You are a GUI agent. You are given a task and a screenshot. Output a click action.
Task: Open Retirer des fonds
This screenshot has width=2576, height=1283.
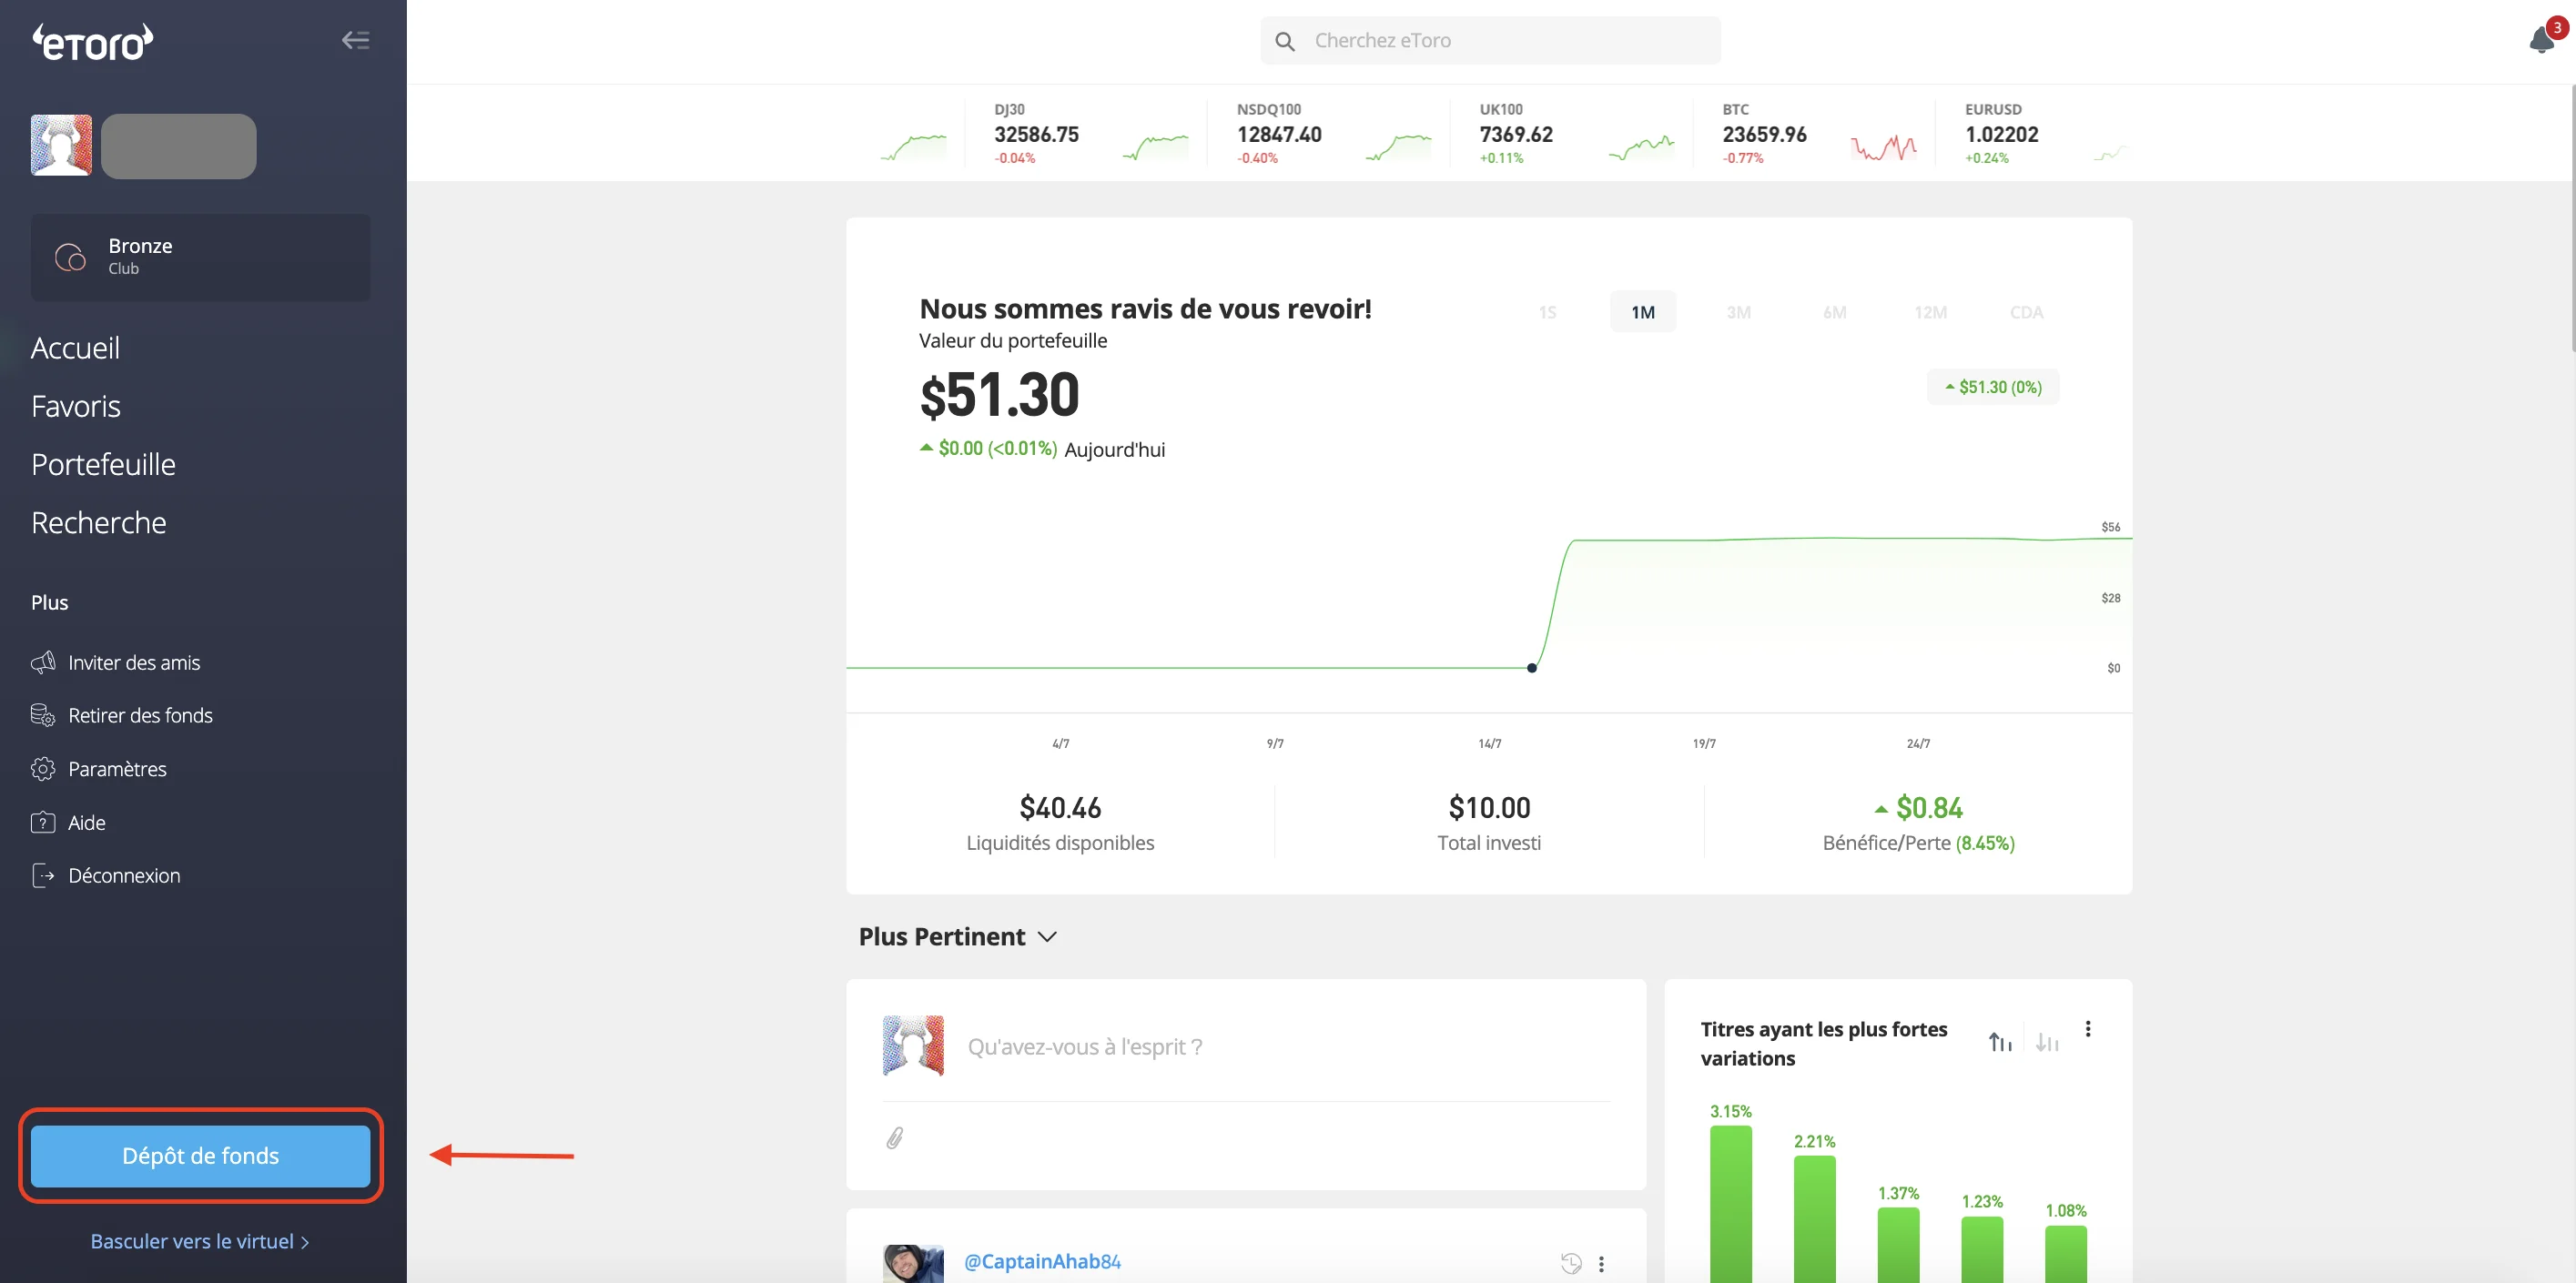click(140, 715)
